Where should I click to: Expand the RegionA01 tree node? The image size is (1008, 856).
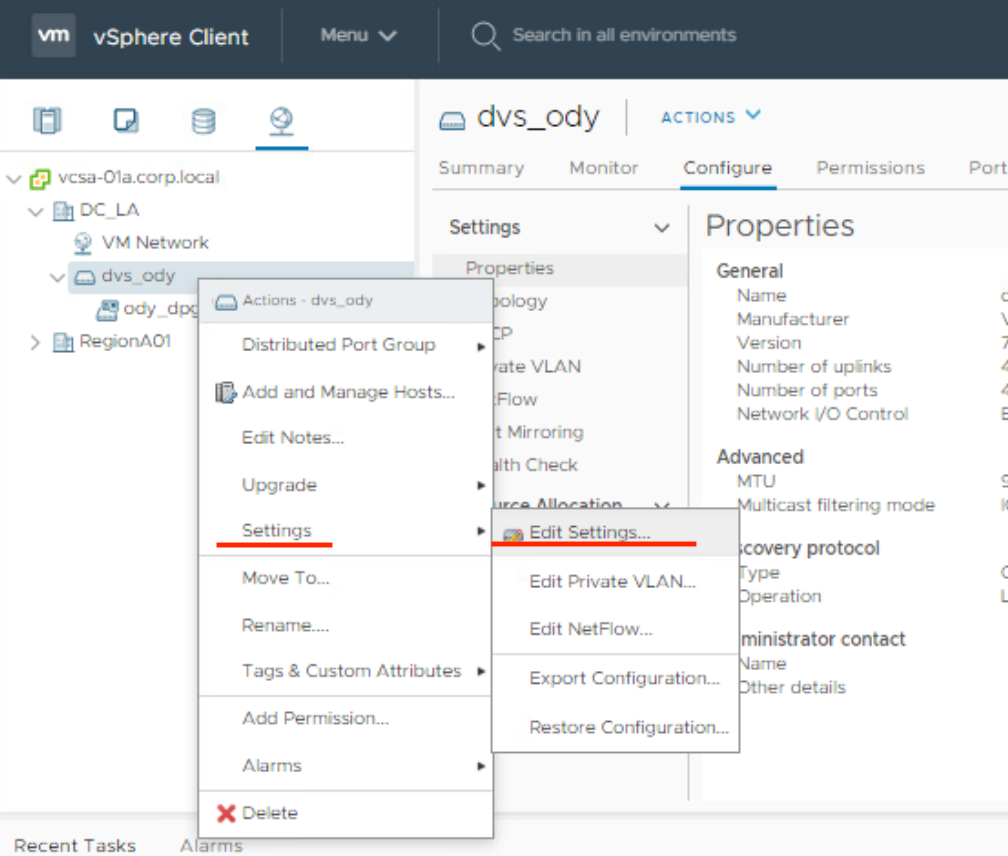35,343
